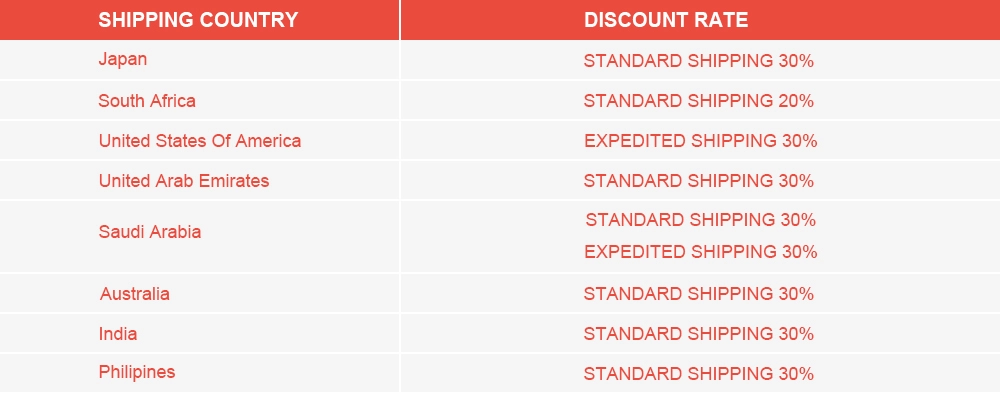Select Australia in the country column
This screenshot has height=394, width=1000.
coord(135,294)
